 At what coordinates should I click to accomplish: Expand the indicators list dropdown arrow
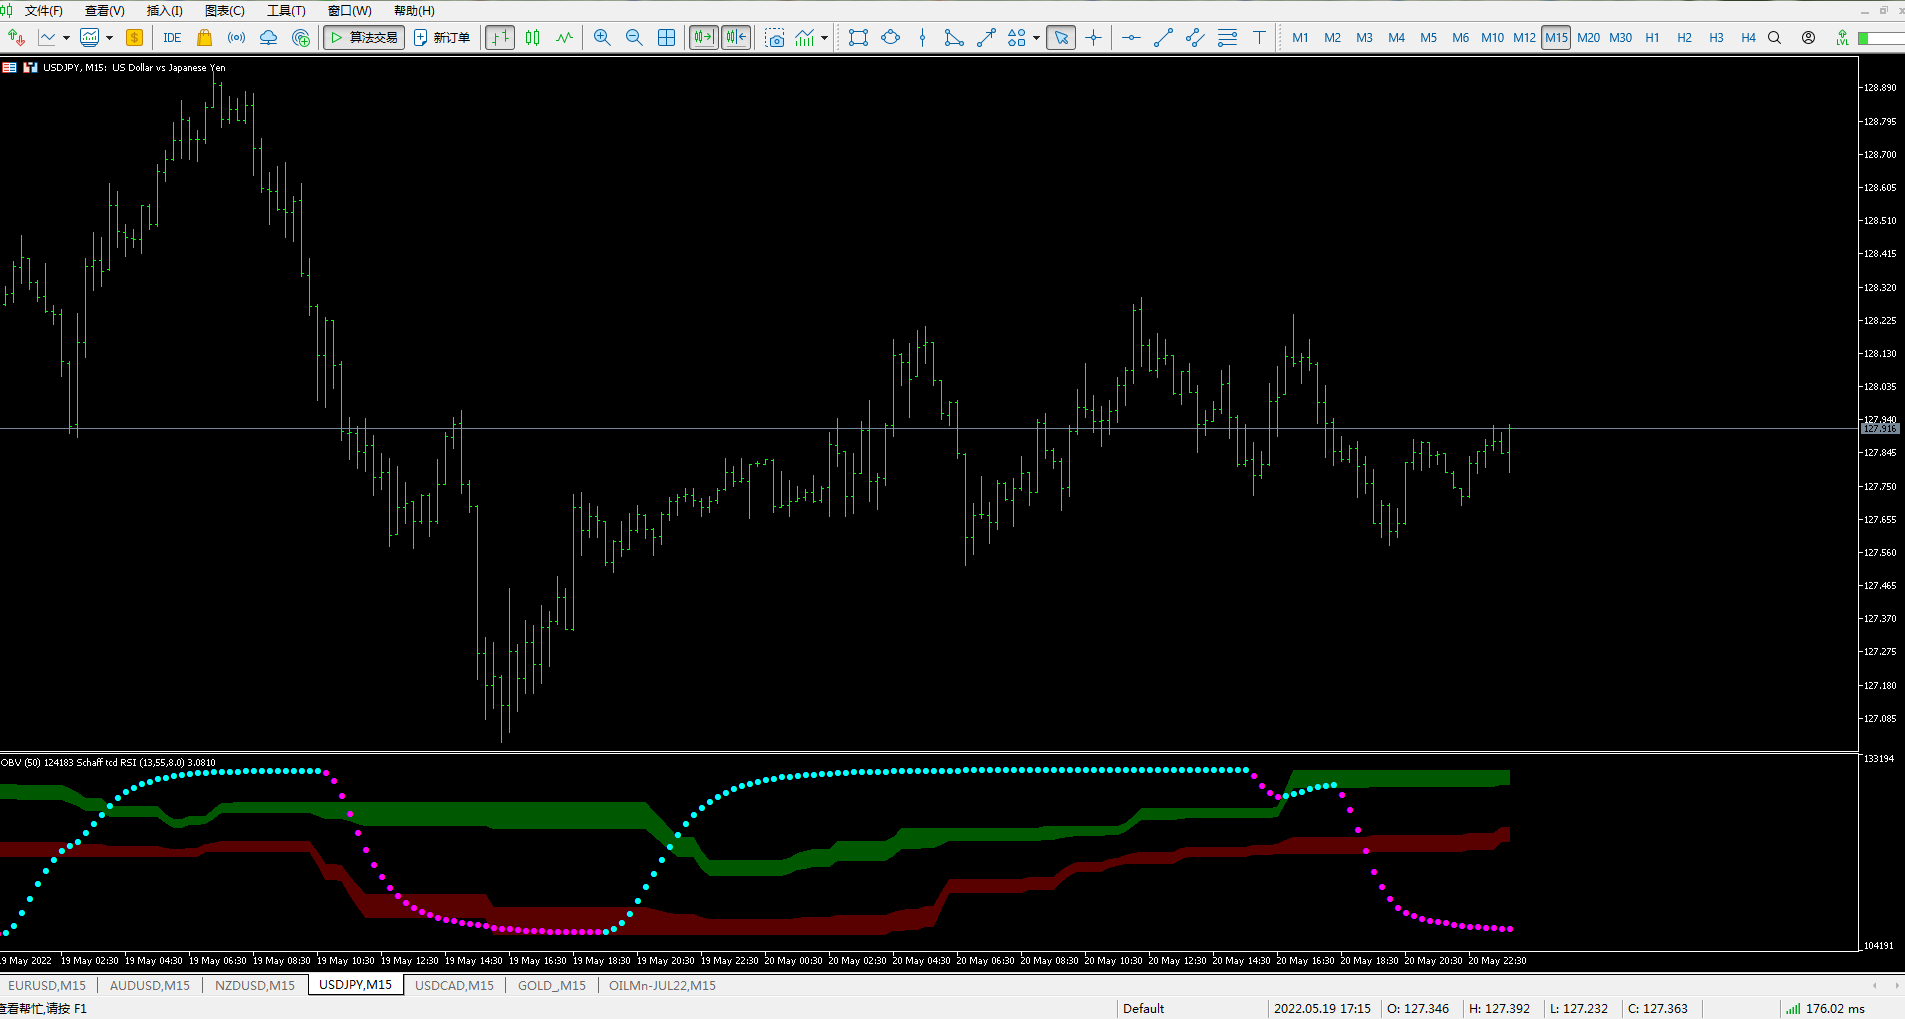coord(824,38)
